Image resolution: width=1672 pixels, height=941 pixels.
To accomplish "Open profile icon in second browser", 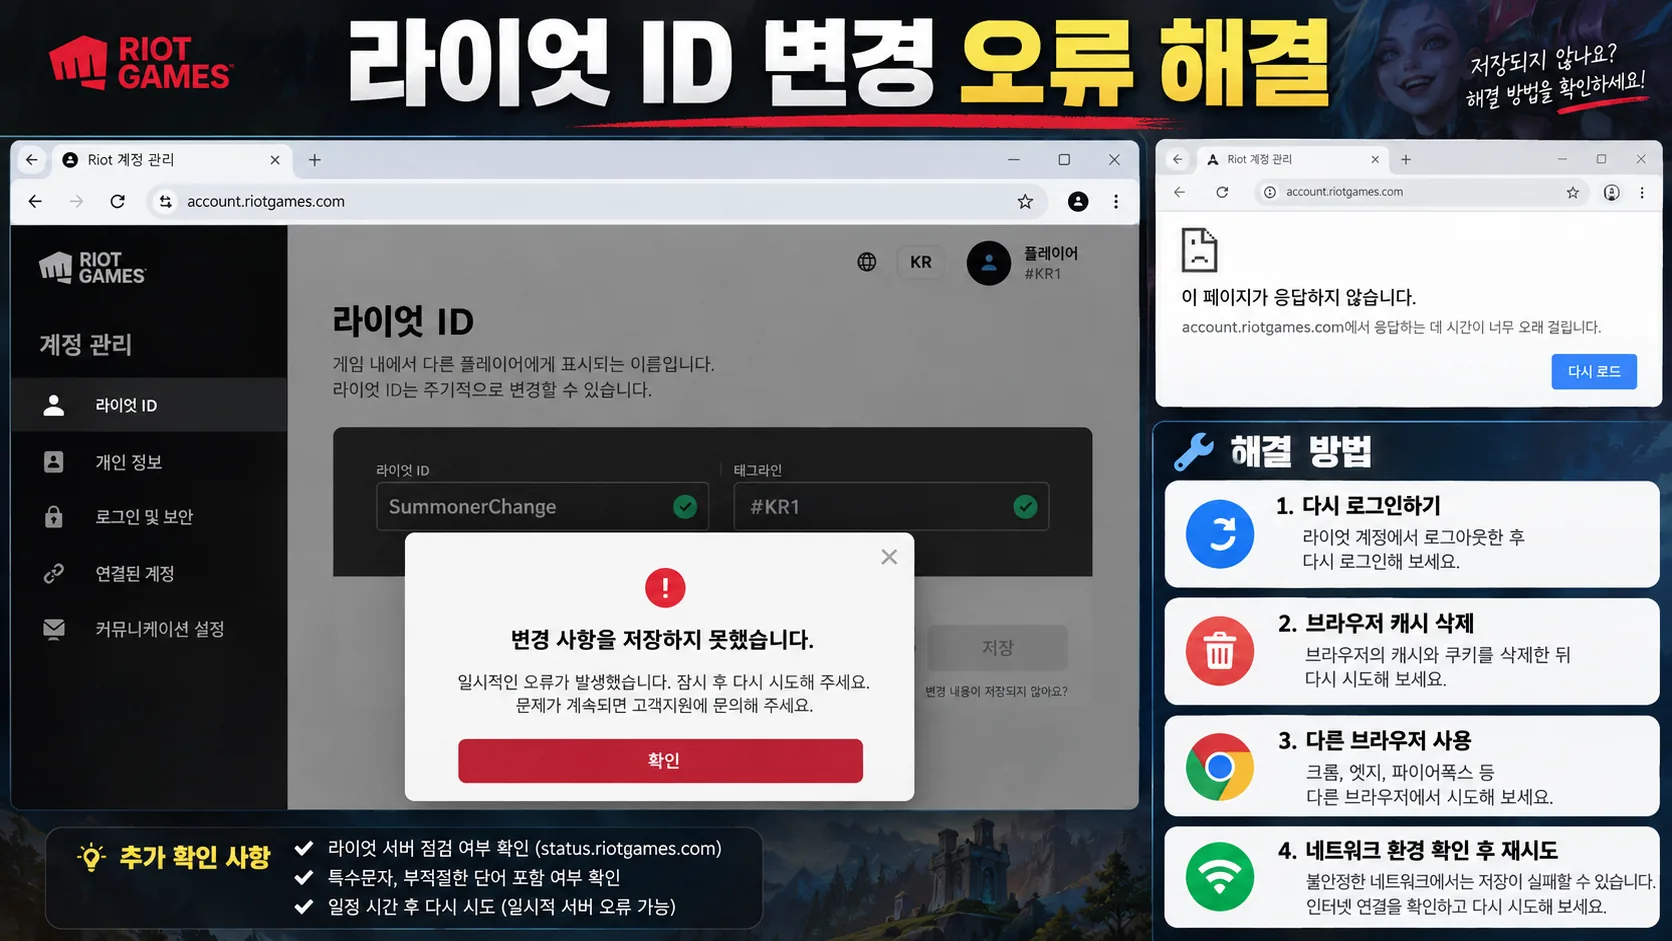I will click(1611, 192).
